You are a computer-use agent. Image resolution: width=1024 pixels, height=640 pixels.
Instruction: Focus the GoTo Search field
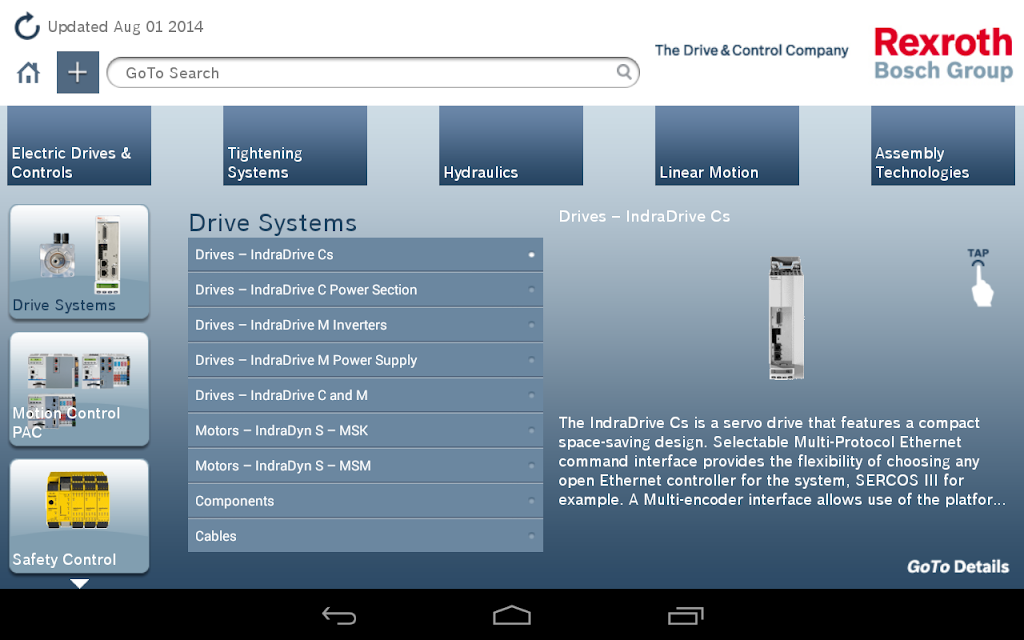tap(373, 72)
